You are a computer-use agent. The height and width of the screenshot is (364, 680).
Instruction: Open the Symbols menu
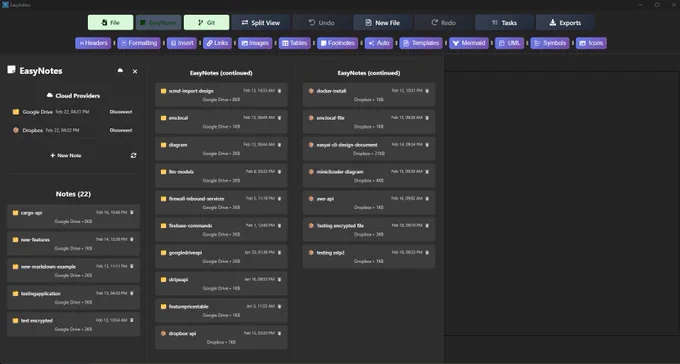(x=550, y=43)
